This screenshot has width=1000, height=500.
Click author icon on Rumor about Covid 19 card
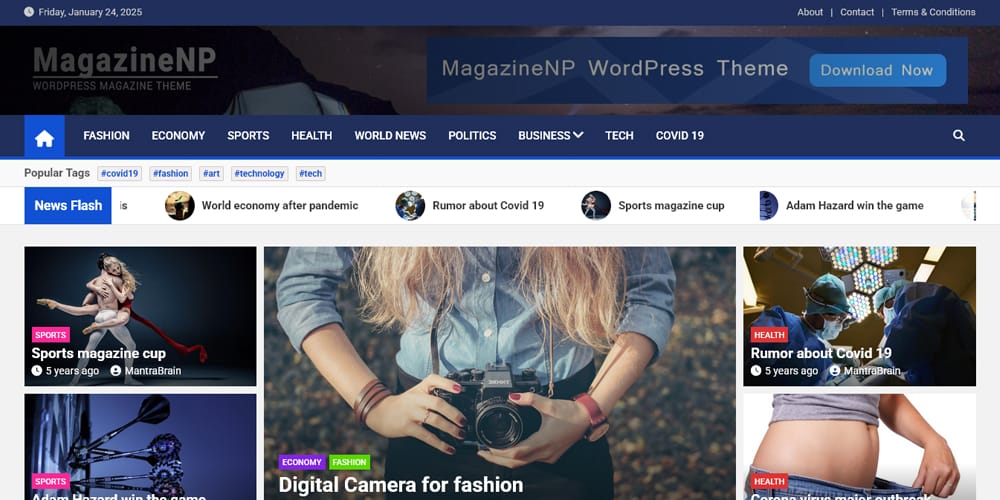(835, 371)
